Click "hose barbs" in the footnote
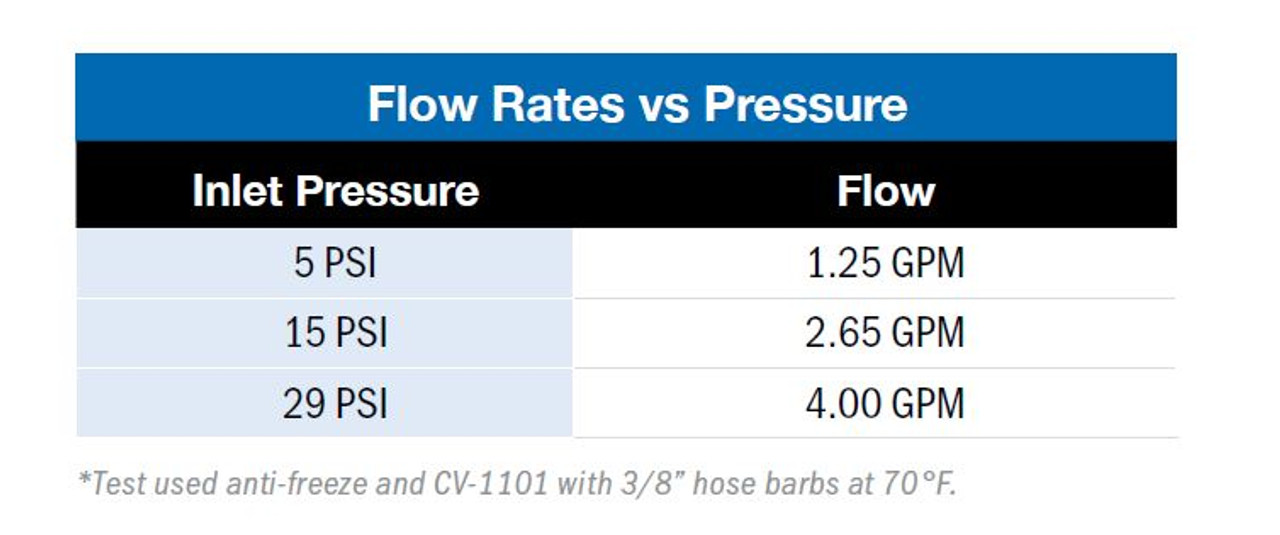1280x535 pixels. coord(762,483)
